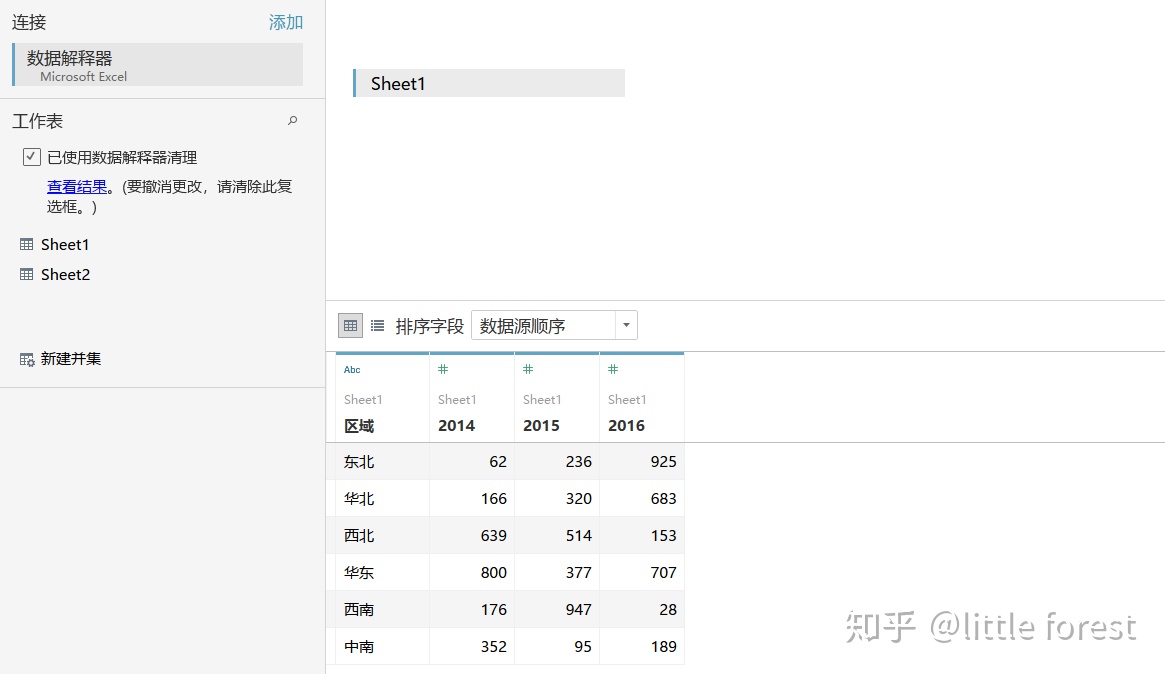Click the Sheet1 table icon in worksheet list
1165x674 pixels.
pyautogui.click(x=27, y=244)
